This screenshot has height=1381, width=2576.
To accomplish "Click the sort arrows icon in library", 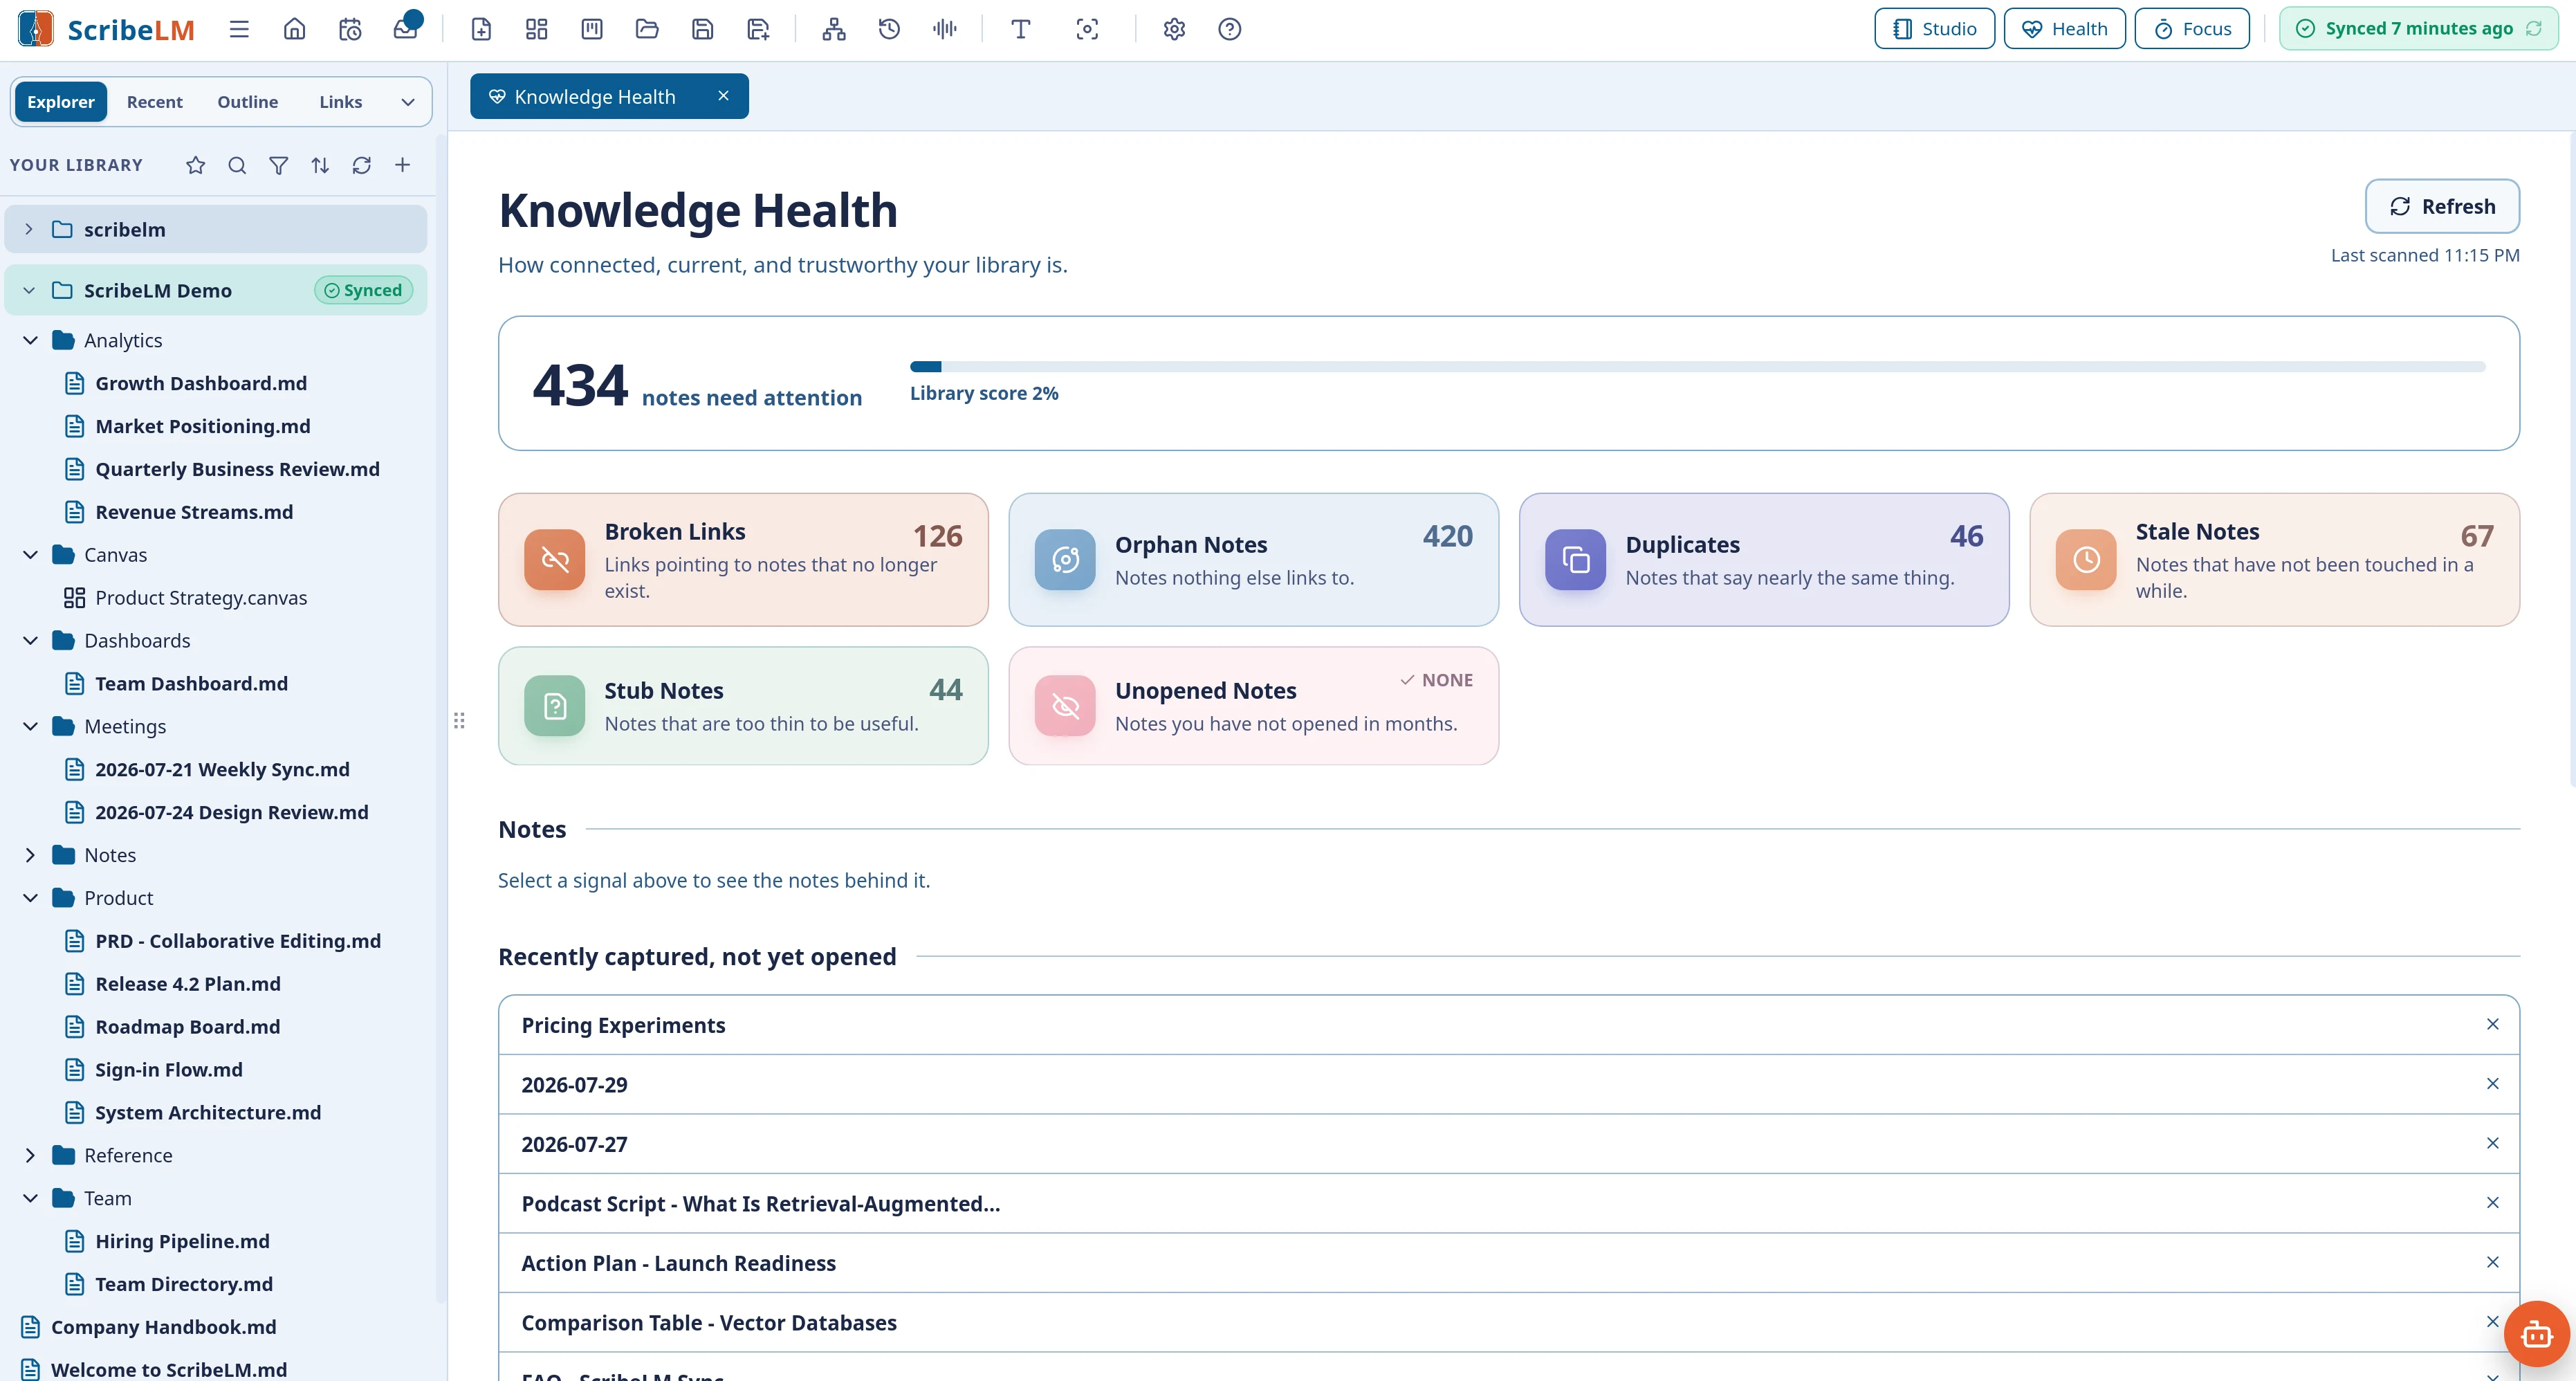I will [320, 165].
